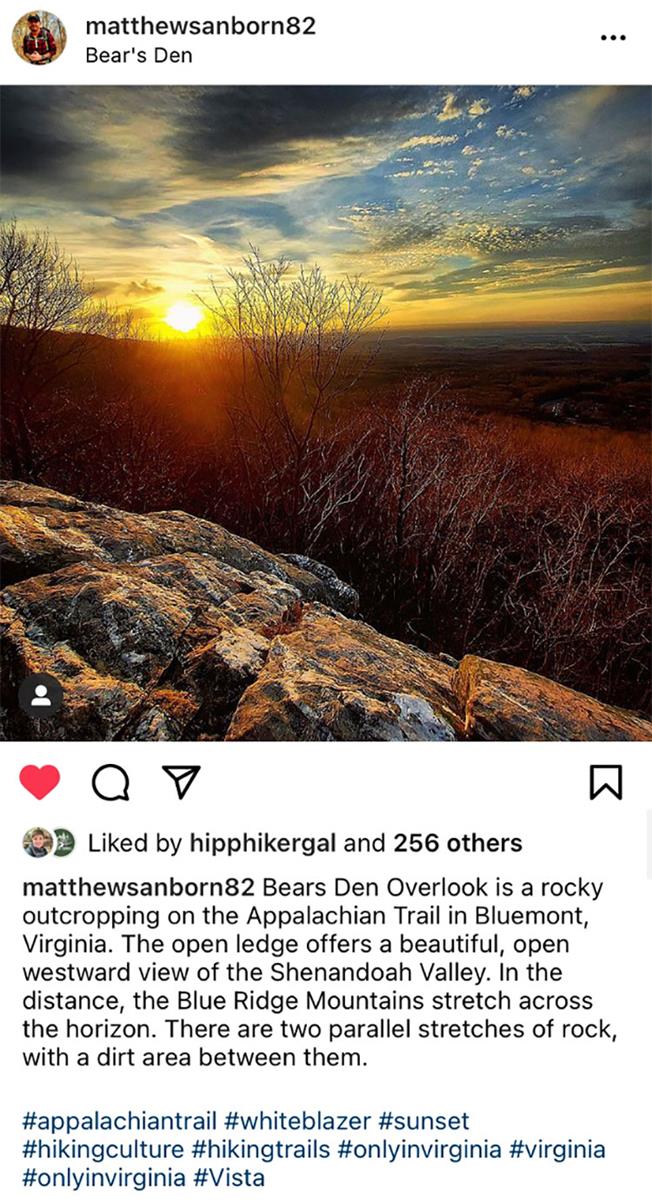
Task: Tap the likers' small avatar icons
Action: [x=49, y=843]
